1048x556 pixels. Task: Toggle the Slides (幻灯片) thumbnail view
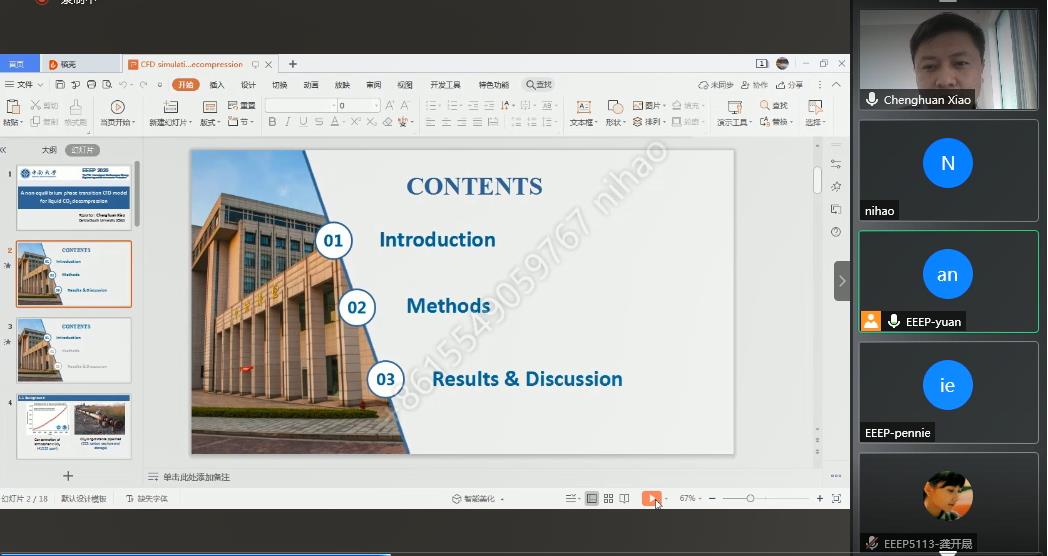82,150
